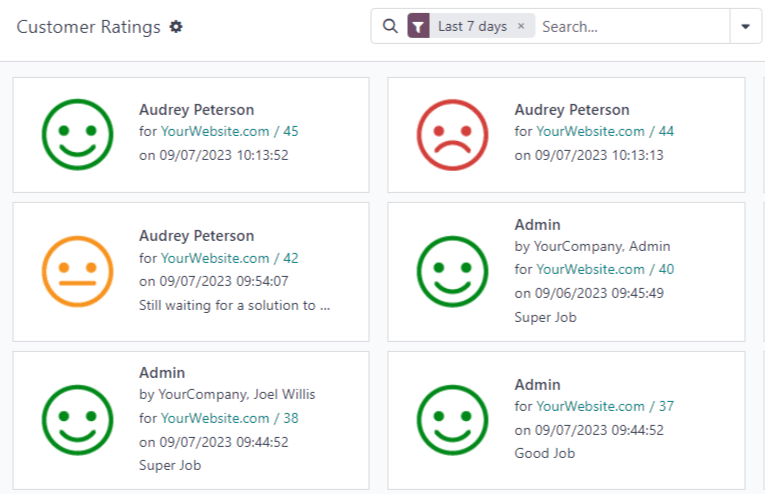Open the search options dropdown arrow
The height and width of the screenshot is (494, 765).
pyautogui.click(x=745, y=27)
